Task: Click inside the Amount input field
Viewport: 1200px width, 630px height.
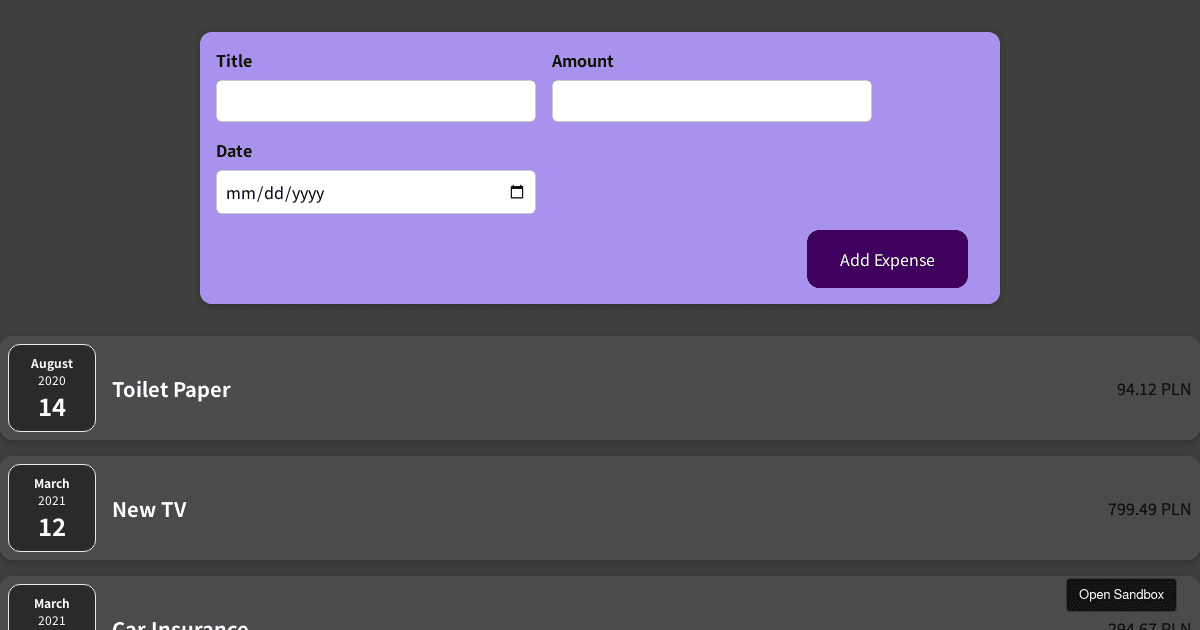Action: pos(711,100)
